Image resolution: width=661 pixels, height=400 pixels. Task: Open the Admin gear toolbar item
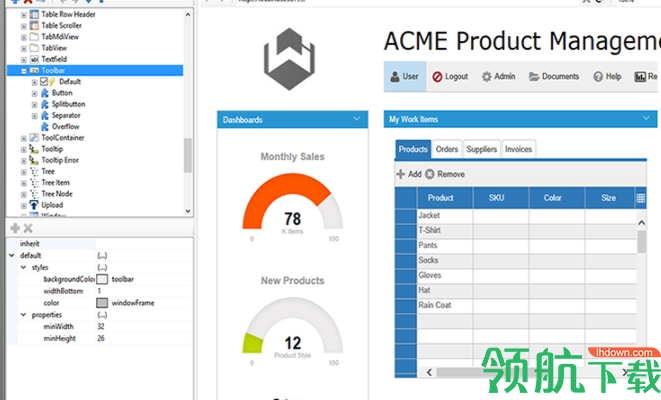[499, 76]
